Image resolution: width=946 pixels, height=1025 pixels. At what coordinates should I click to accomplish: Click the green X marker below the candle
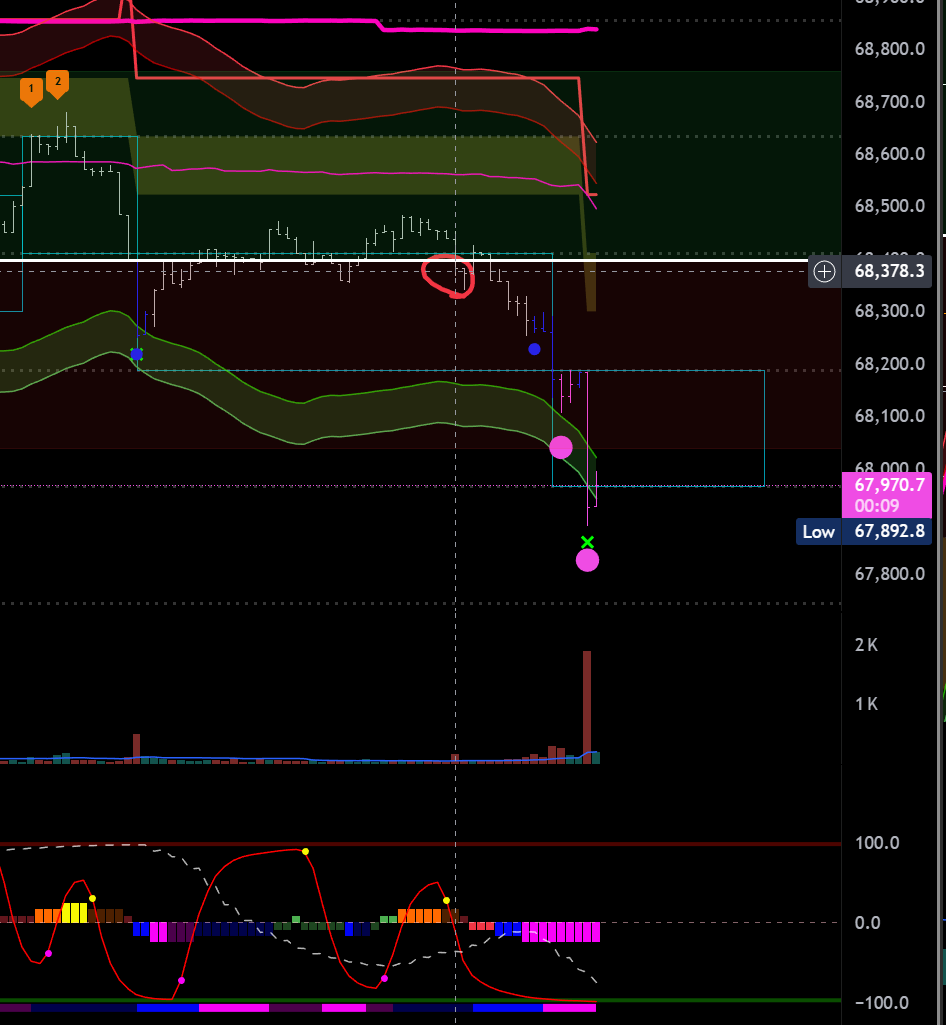[587, 542]
